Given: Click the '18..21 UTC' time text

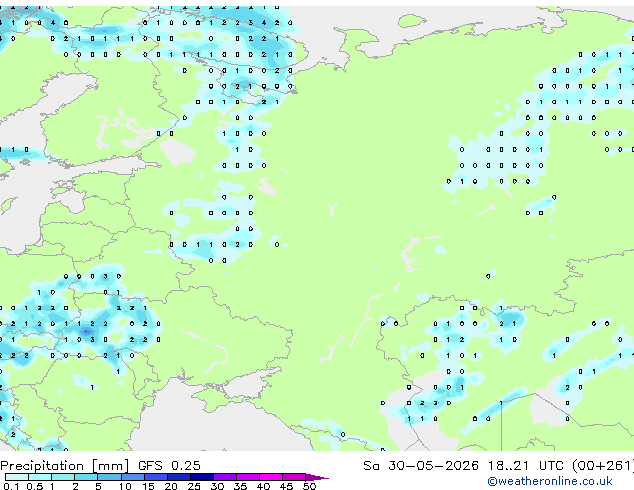Looking at the screenshot, I should 526,465.
